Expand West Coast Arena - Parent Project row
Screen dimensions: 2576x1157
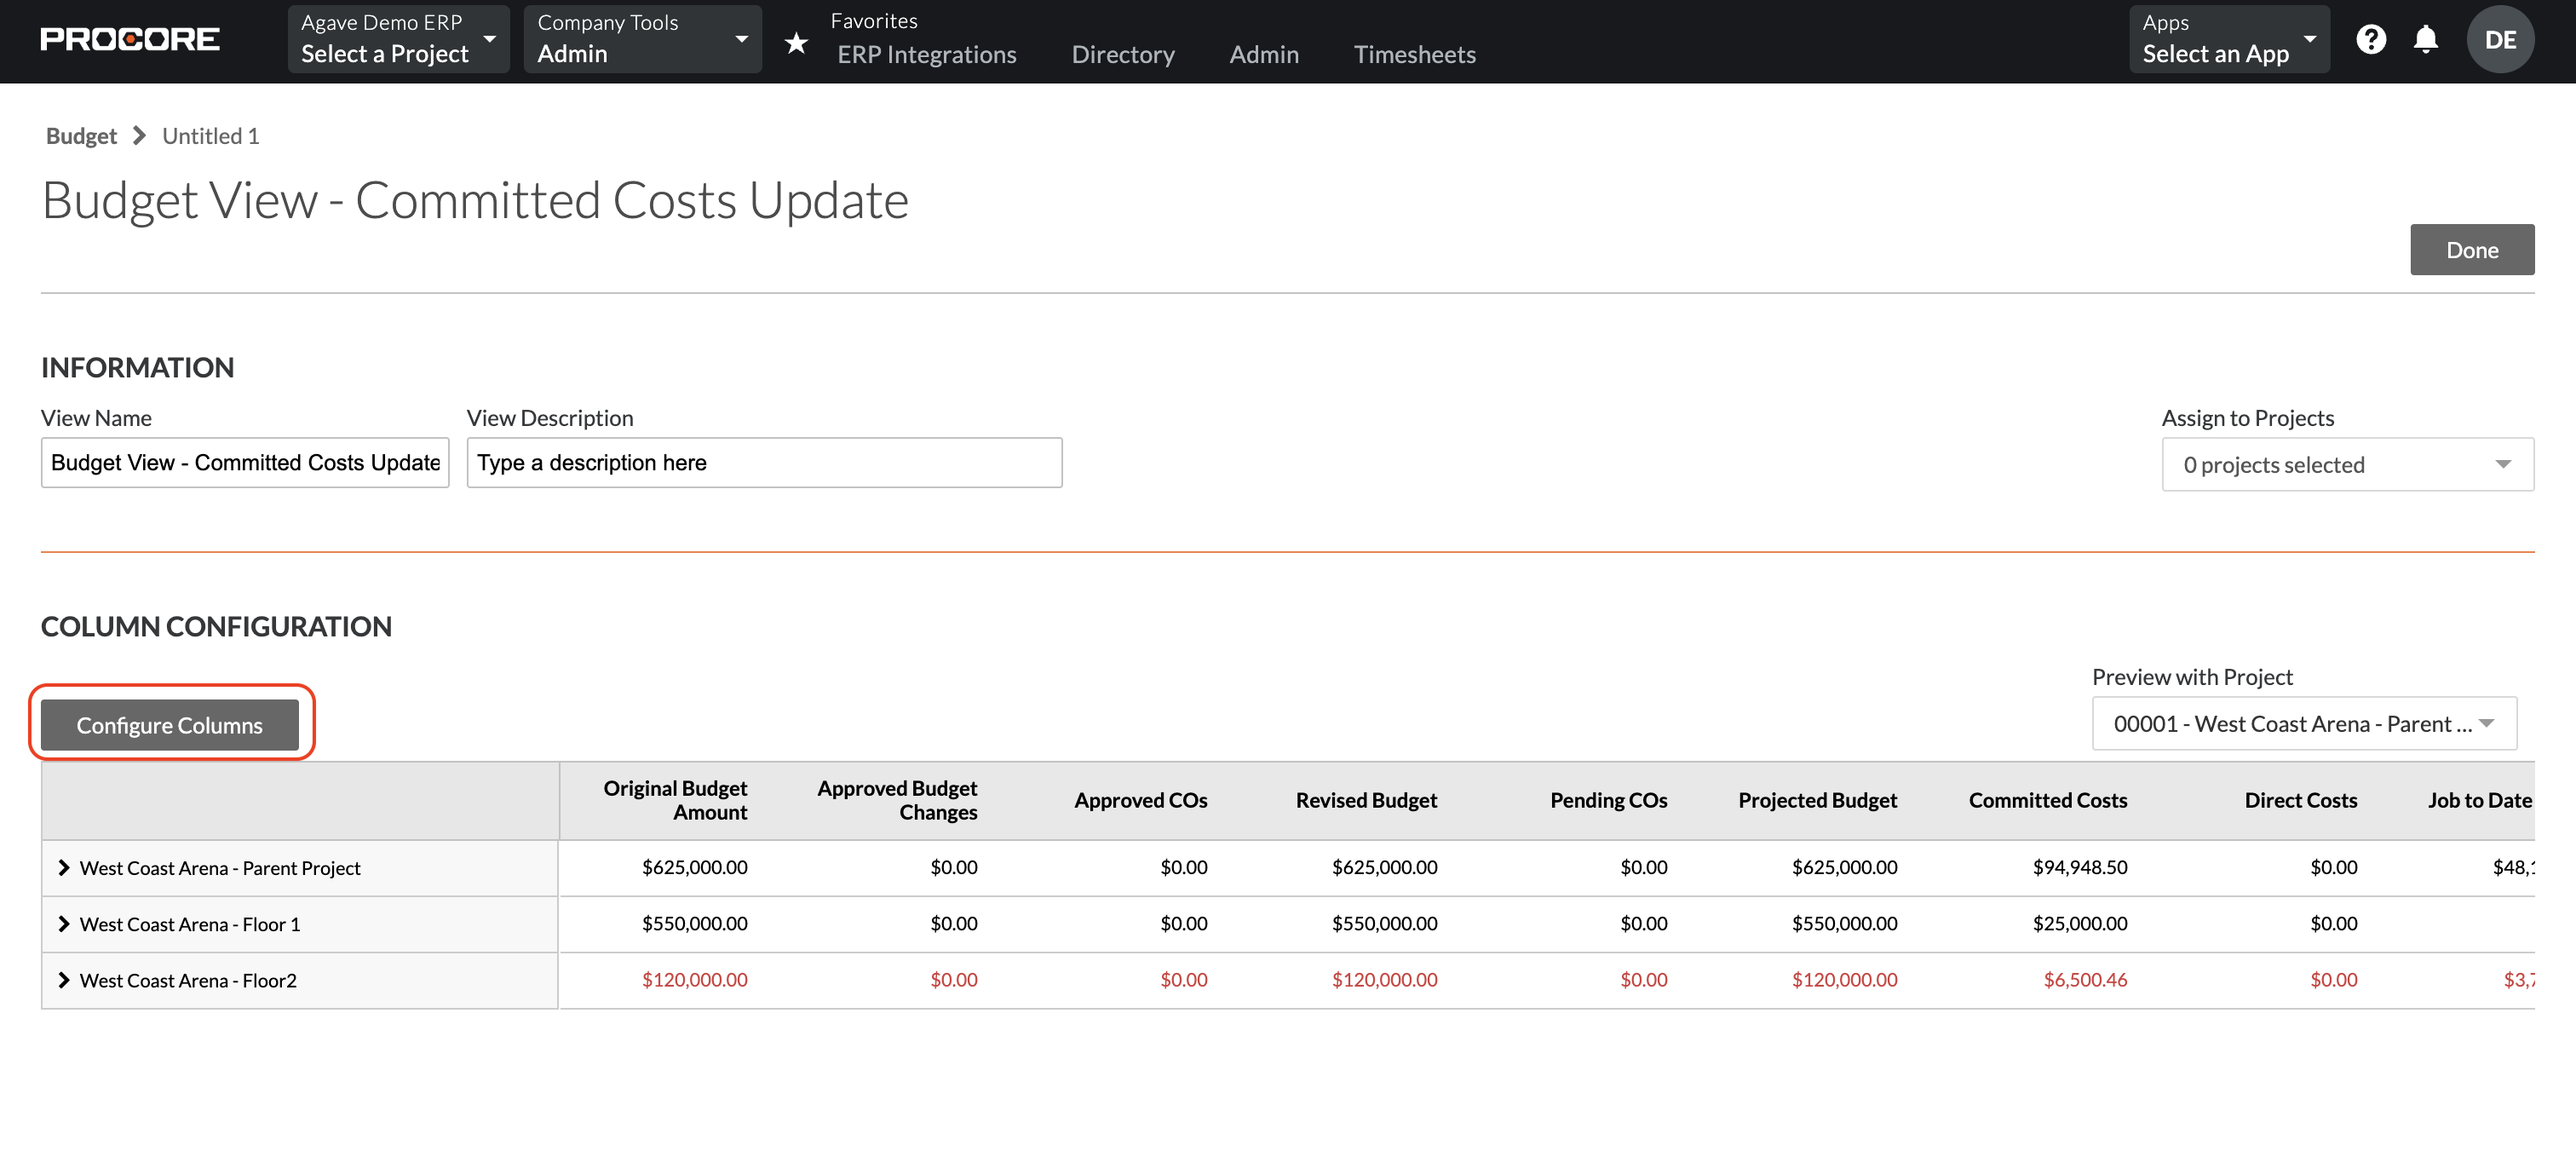point(64,867)
